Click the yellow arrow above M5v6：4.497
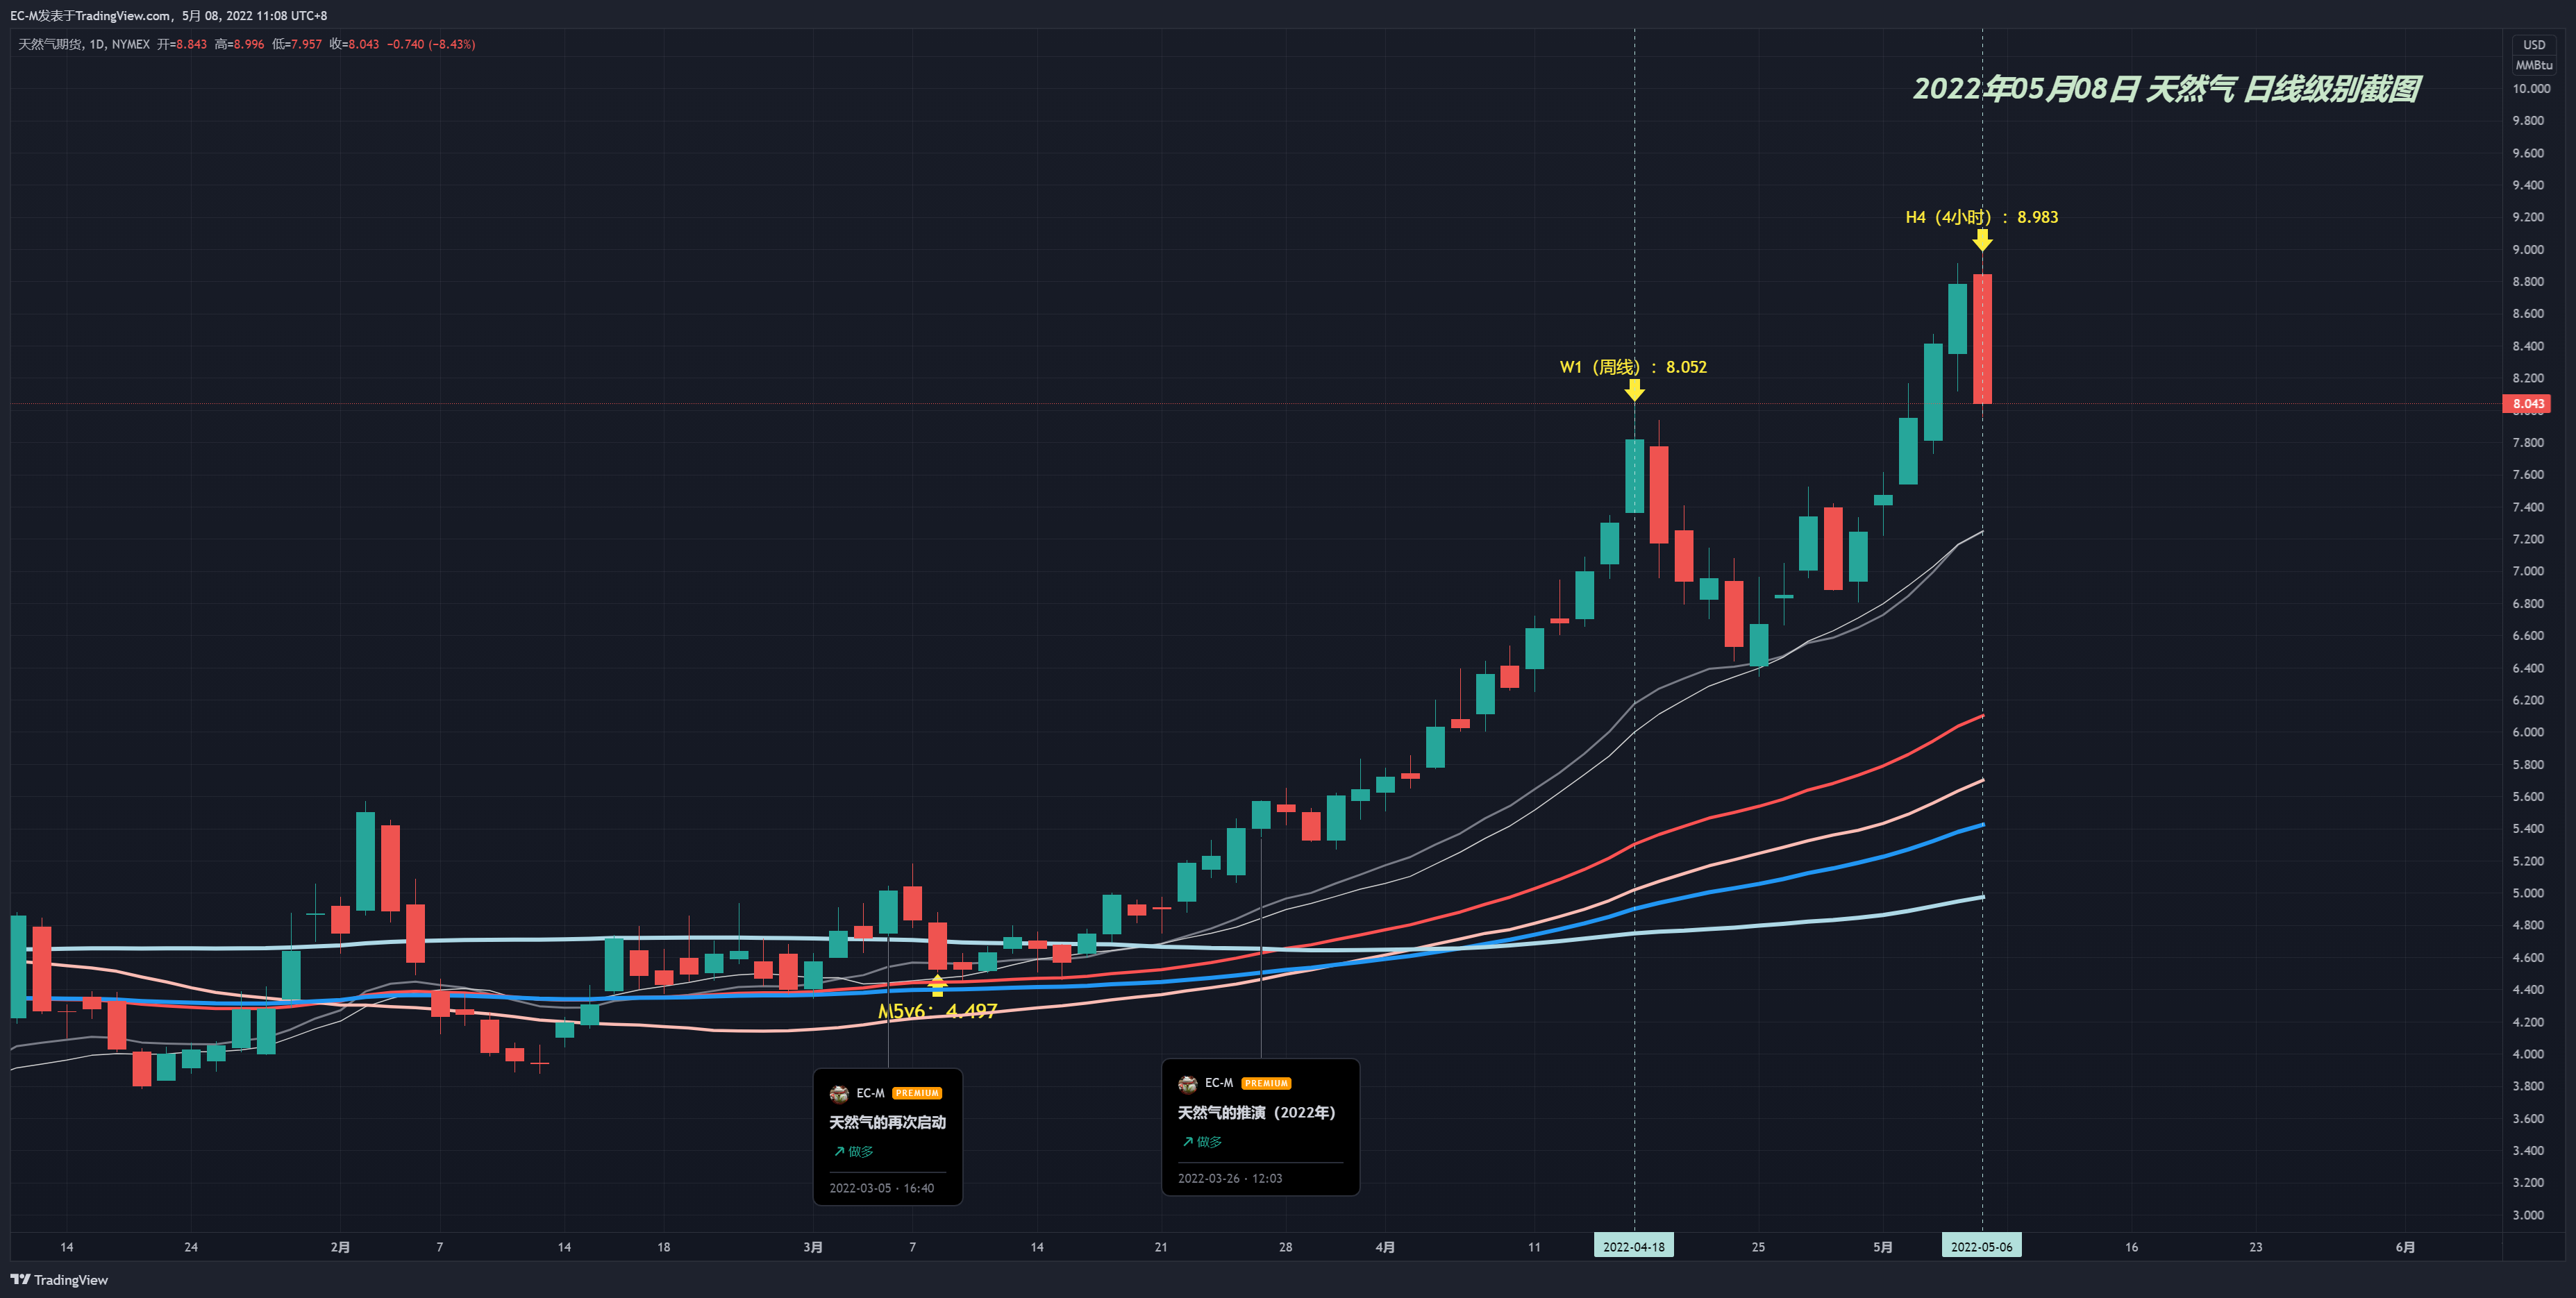 [937, 985]
